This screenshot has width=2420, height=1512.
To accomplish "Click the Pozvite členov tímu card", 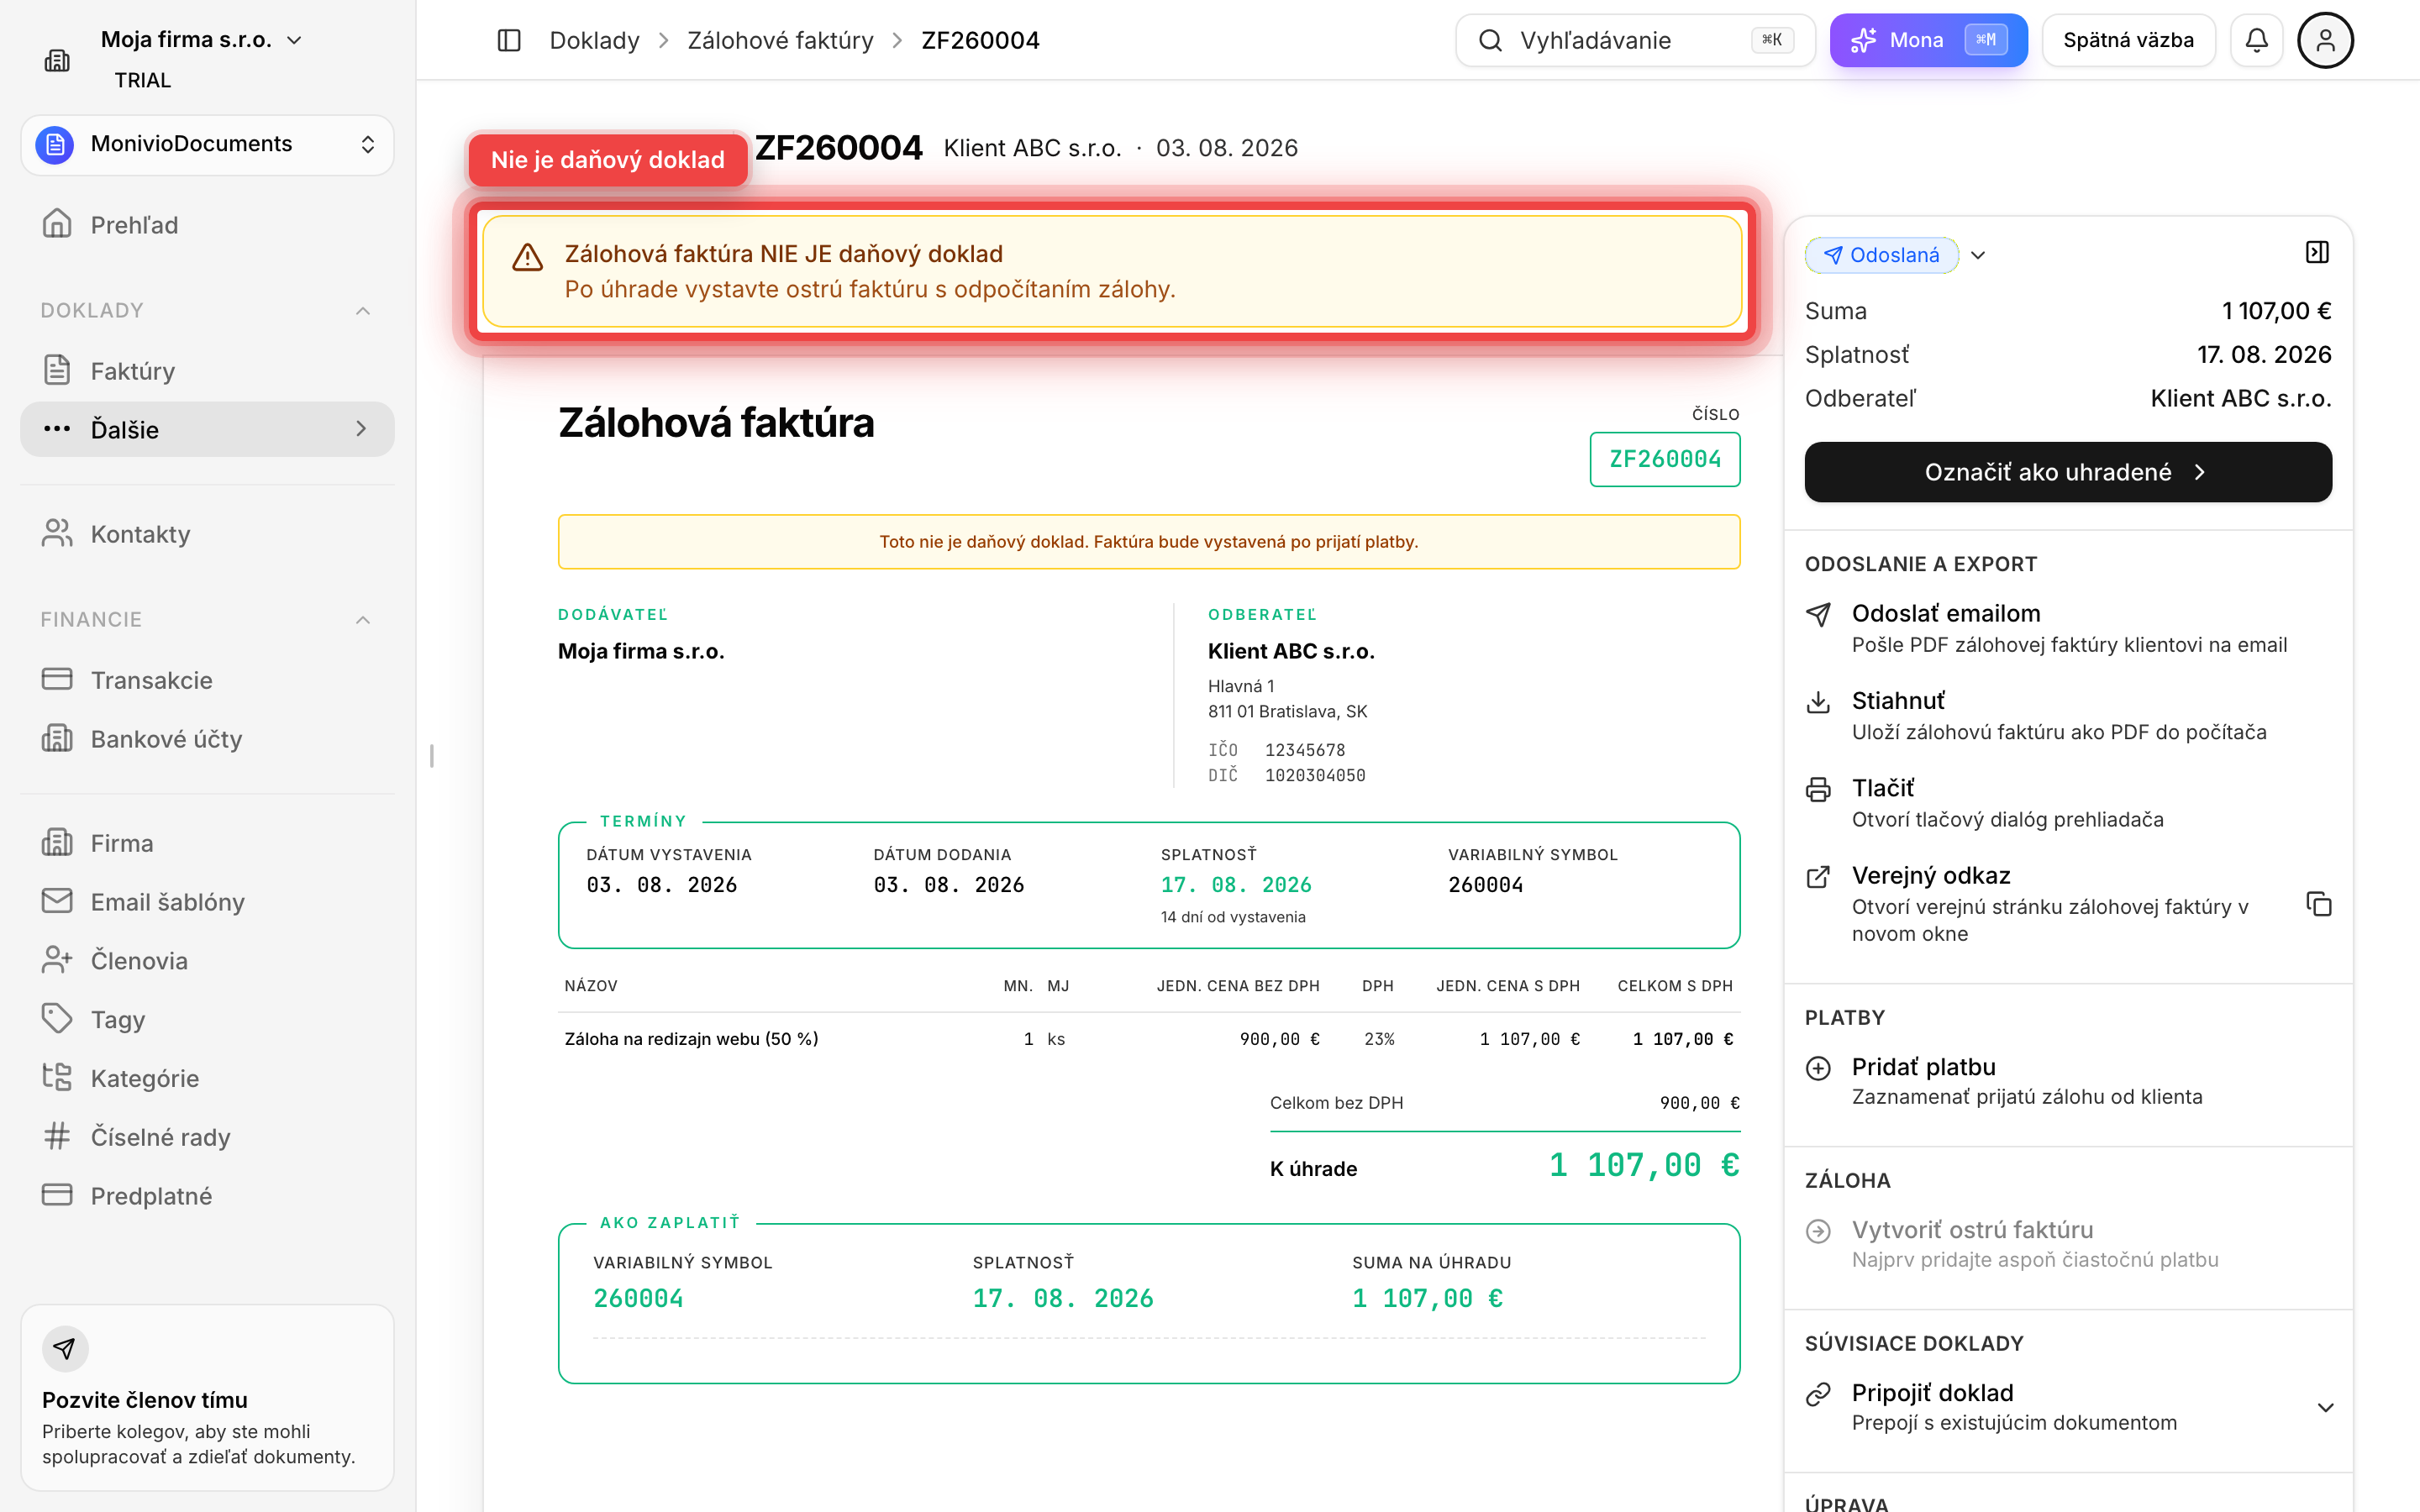I will [x=208, y=1397].
